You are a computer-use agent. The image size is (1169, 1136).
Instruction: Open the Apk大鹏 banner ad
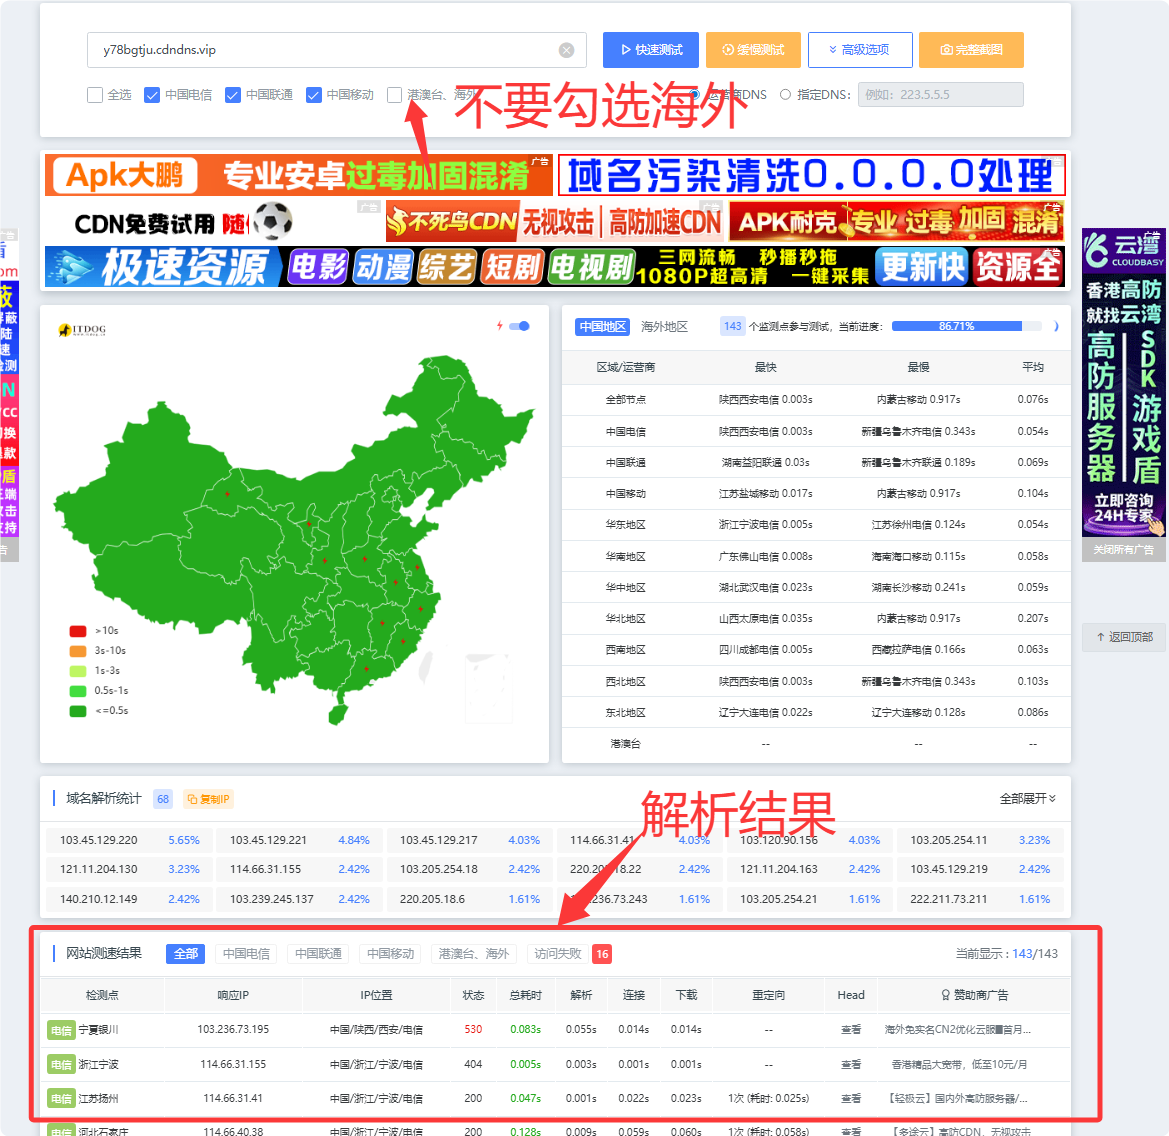click(x=298, y=175)
